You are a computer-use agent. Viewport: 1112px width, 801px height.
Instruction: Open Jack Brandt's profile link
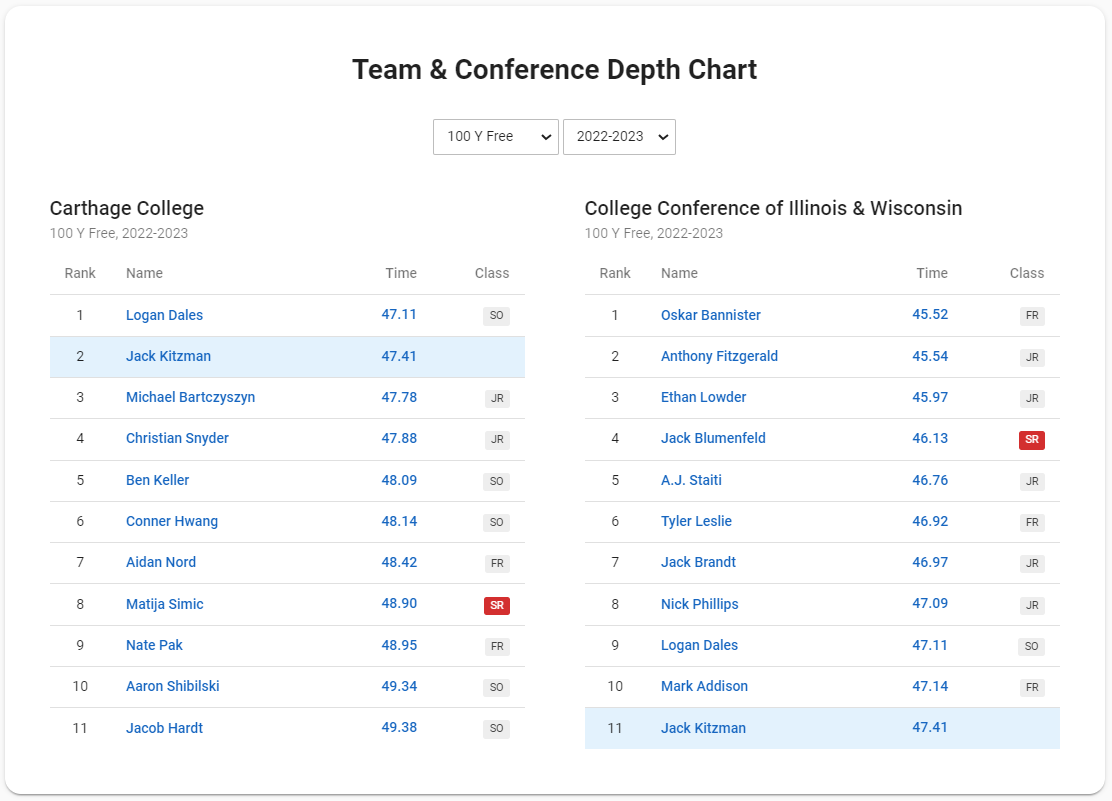click(699, 563)
